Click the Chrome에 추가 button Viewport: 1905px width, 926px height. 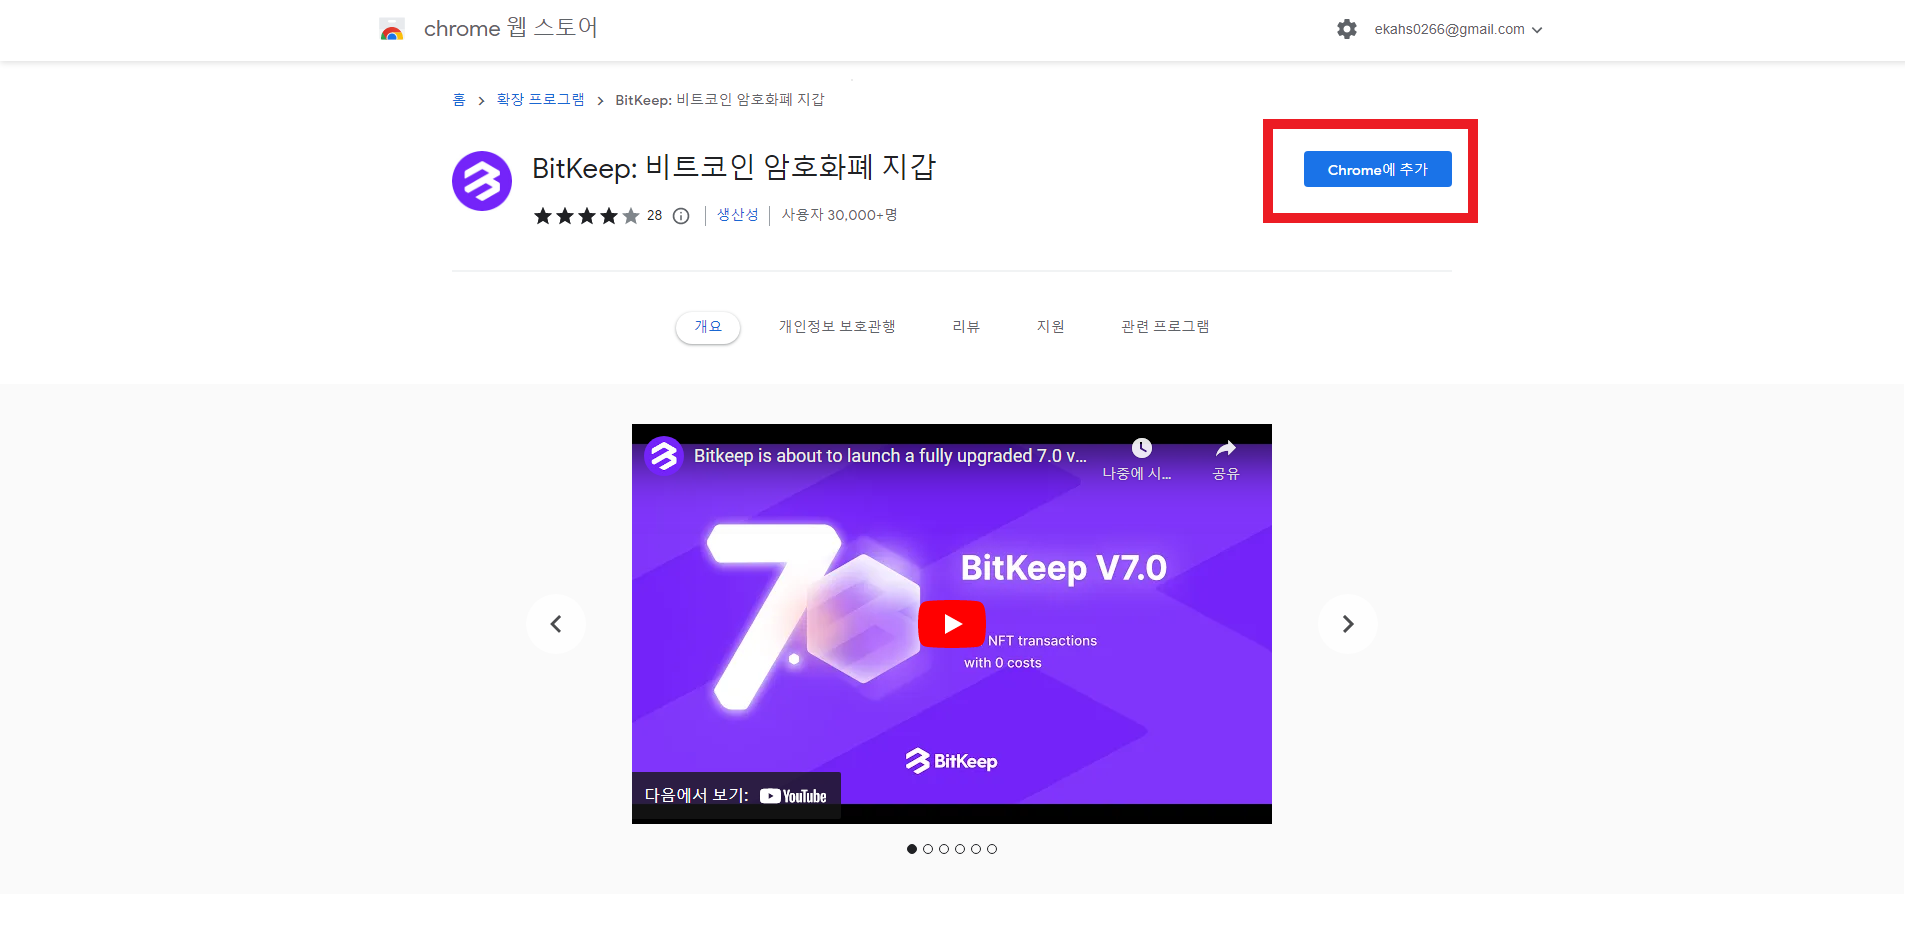1377,170
